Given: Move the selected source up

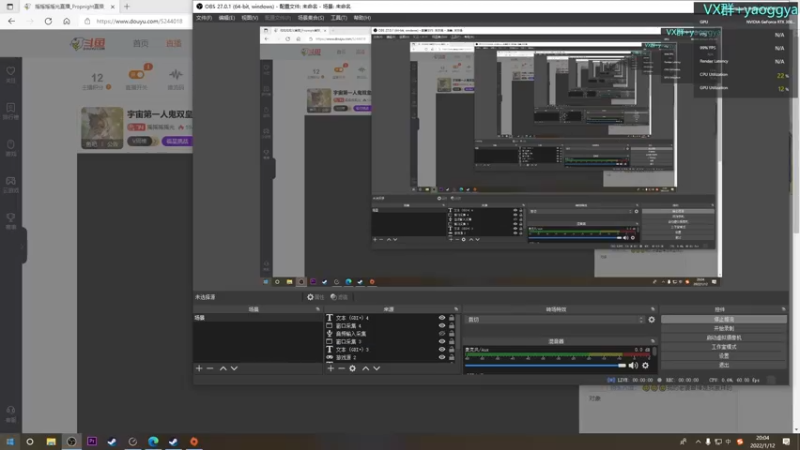Looking at the screenshot, I should (x=365, y=368).
